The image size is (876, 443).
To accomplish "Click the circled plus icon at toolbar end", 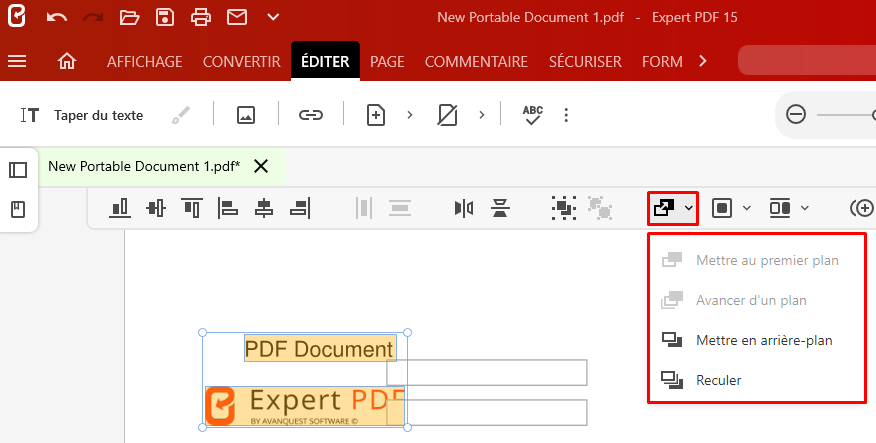I will click(862, 208).
